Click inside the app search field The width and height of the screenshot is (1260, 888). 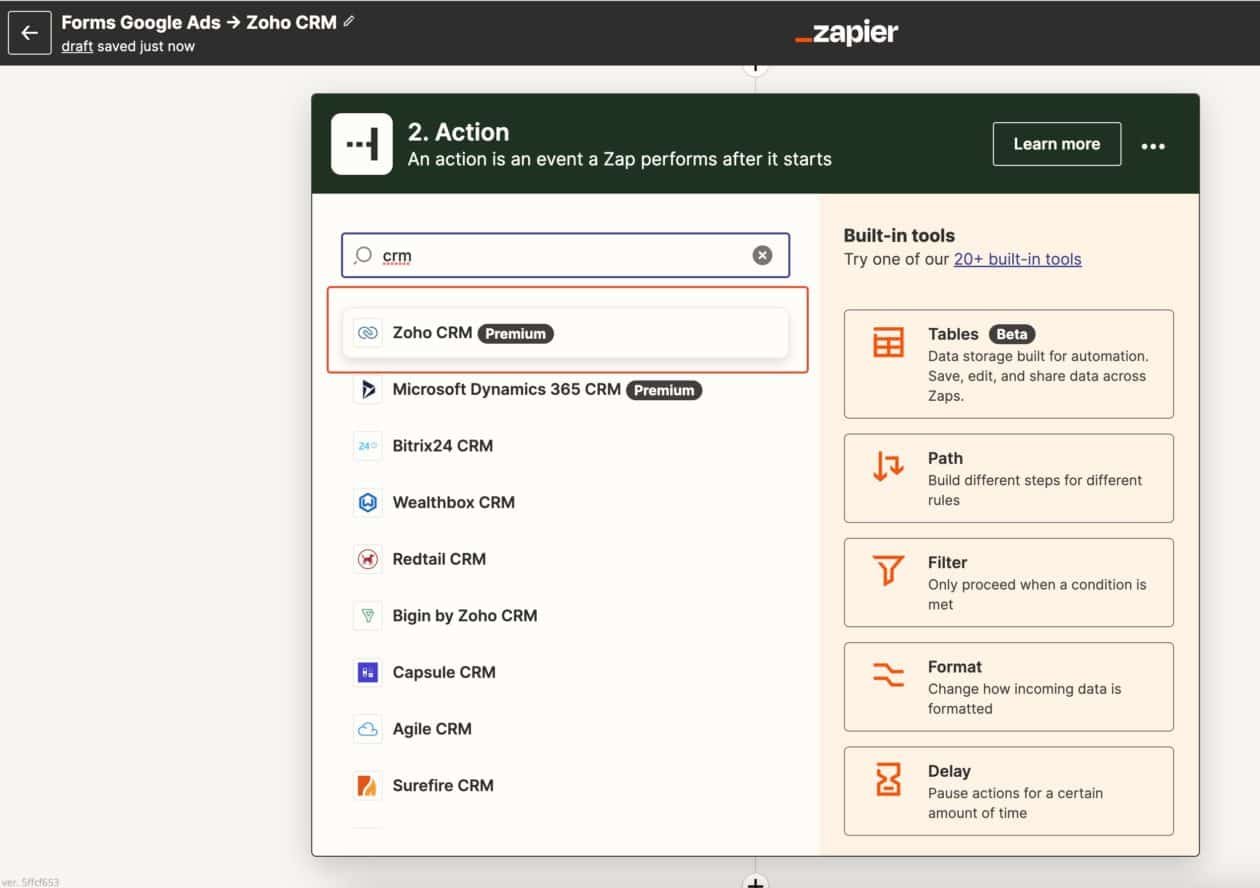tap(560, 256)
